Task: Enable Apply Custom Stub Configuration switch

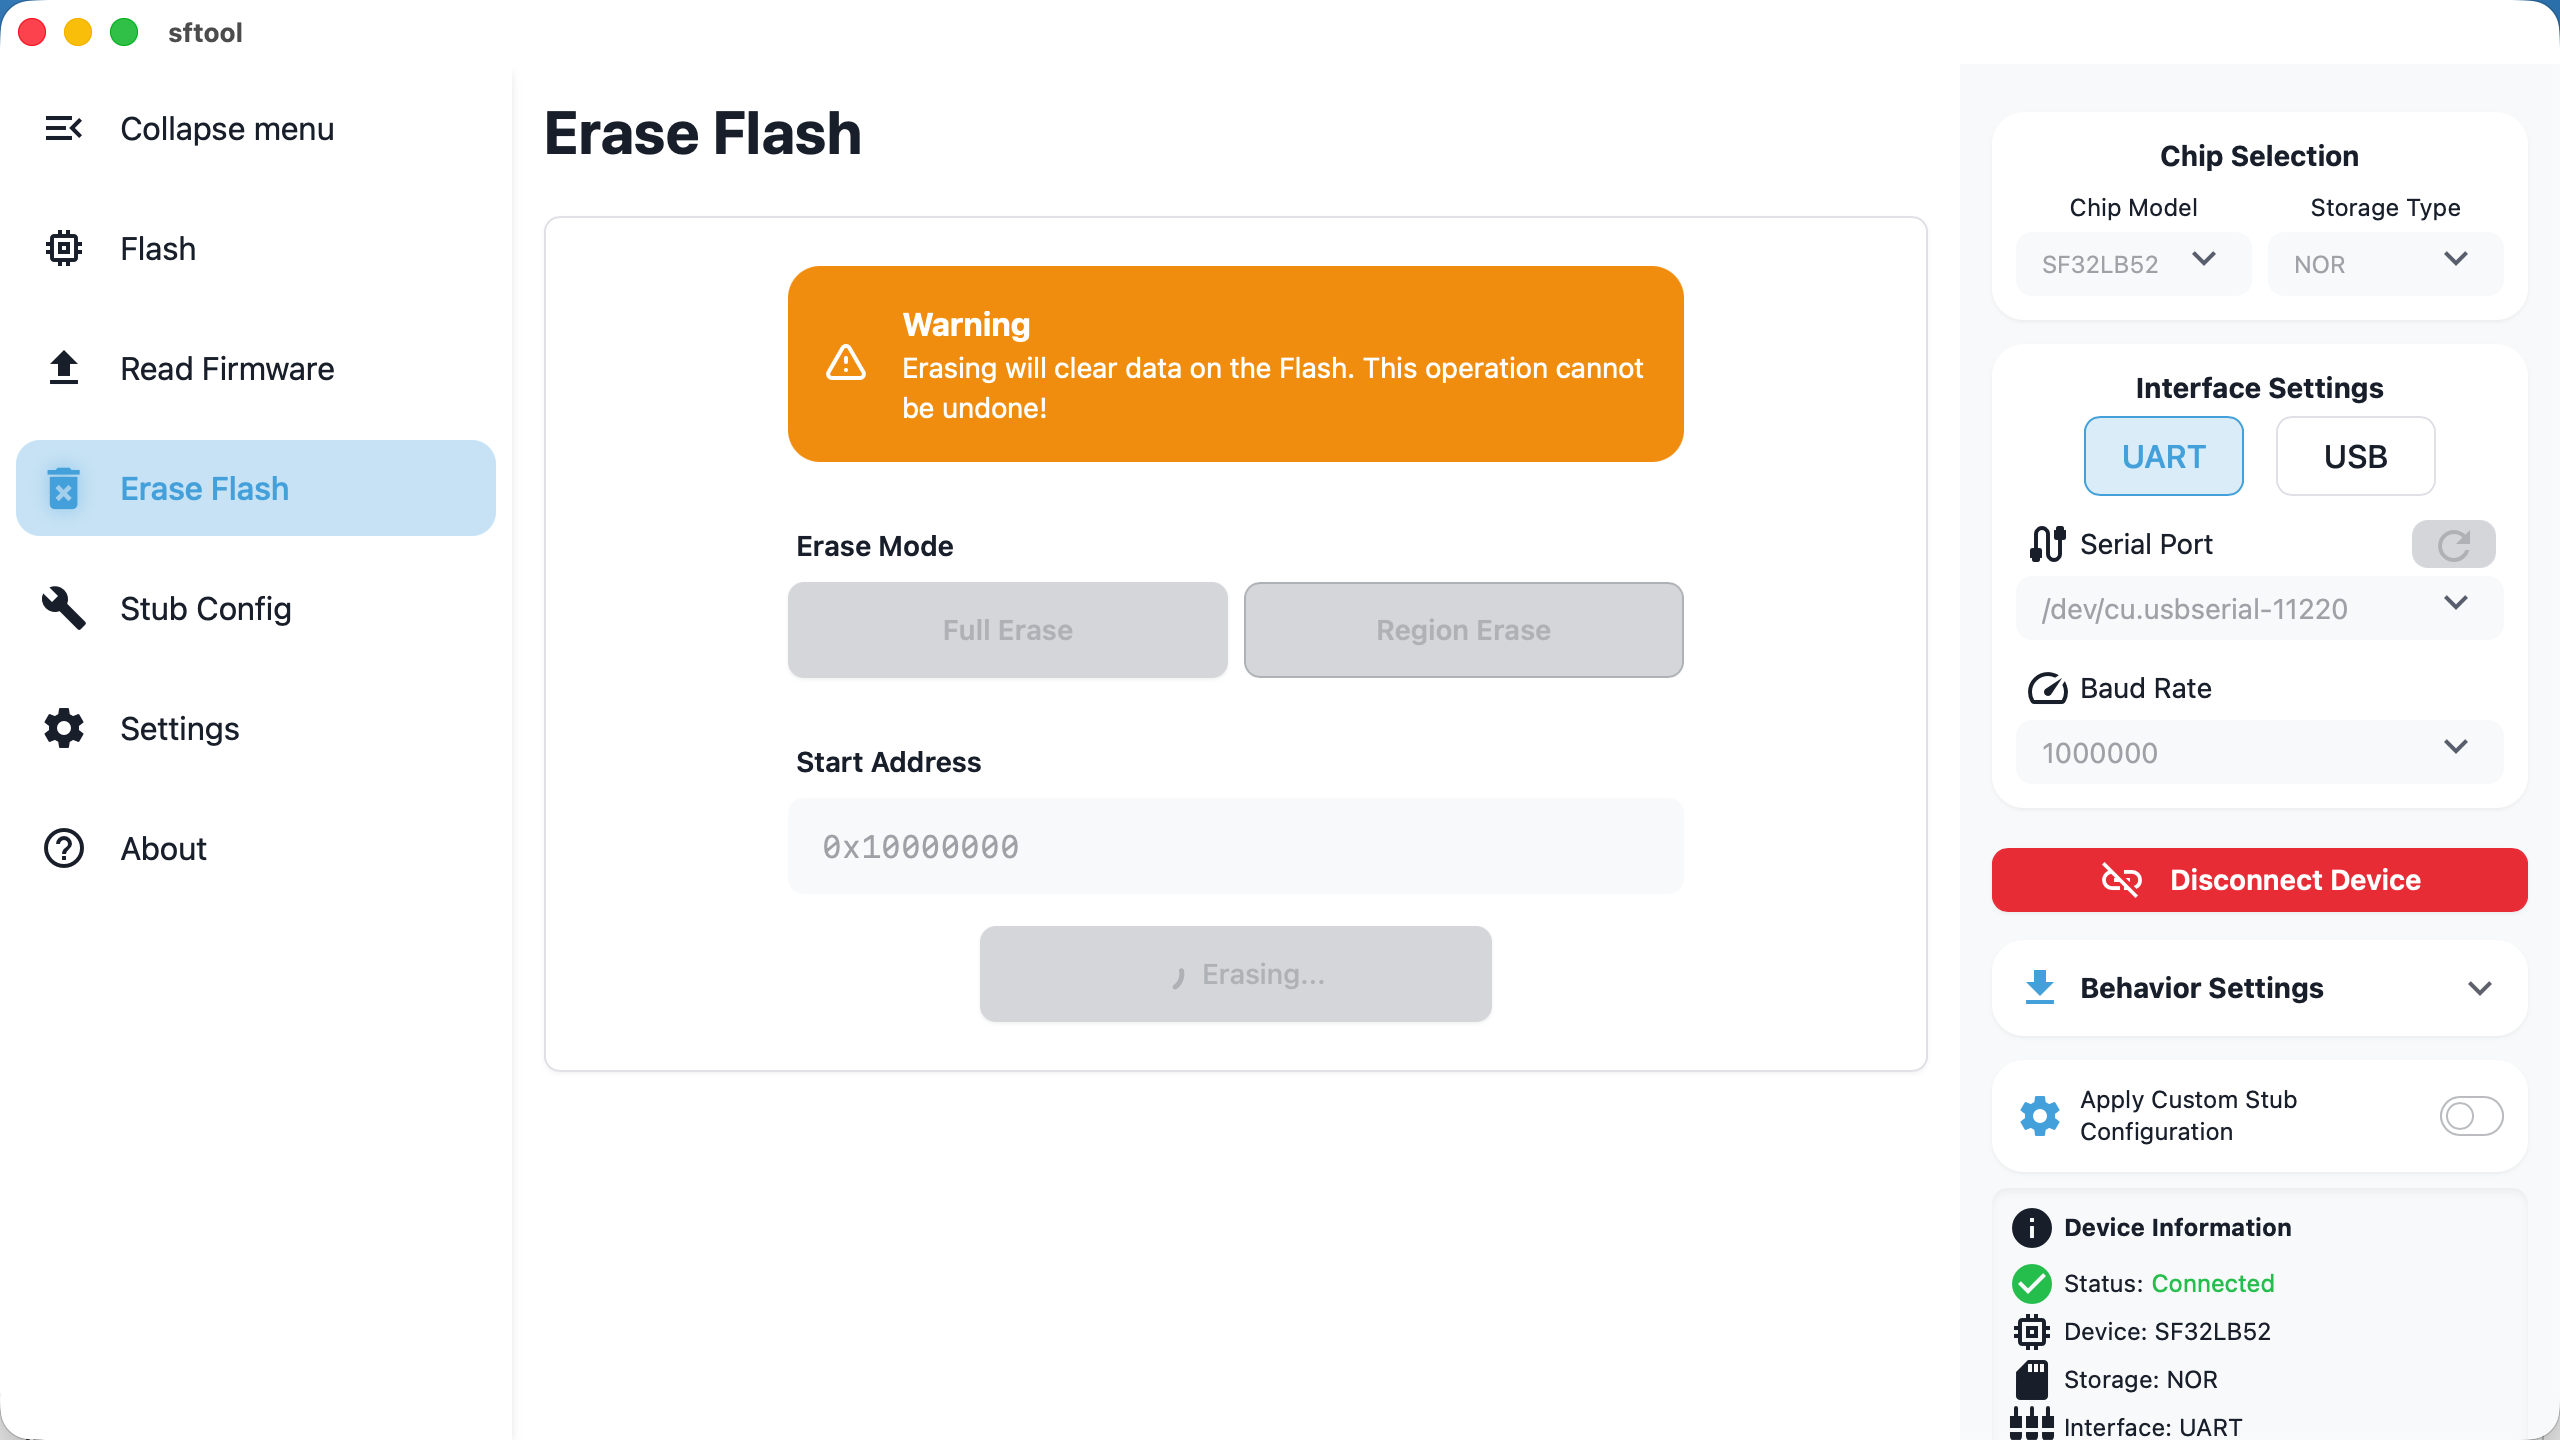Action: point(2470,1115)
